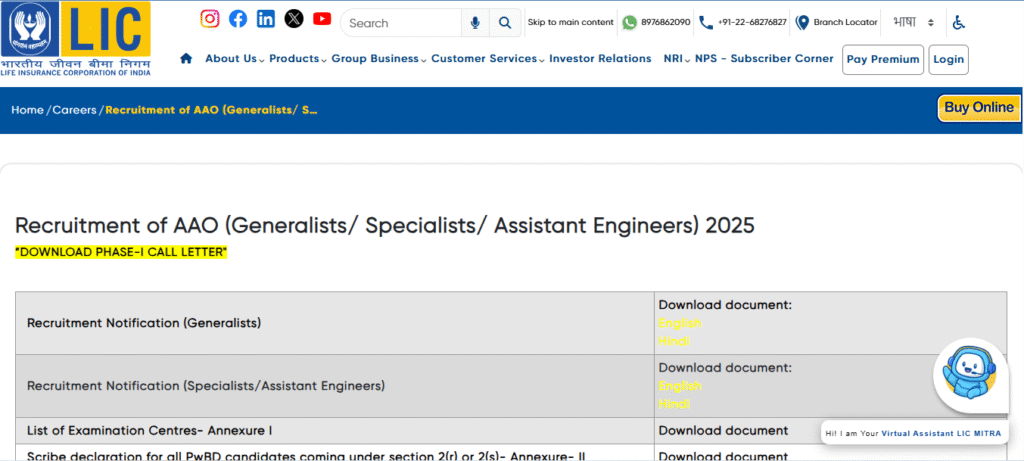Go to Home via house icon

[x=186, y=59]
